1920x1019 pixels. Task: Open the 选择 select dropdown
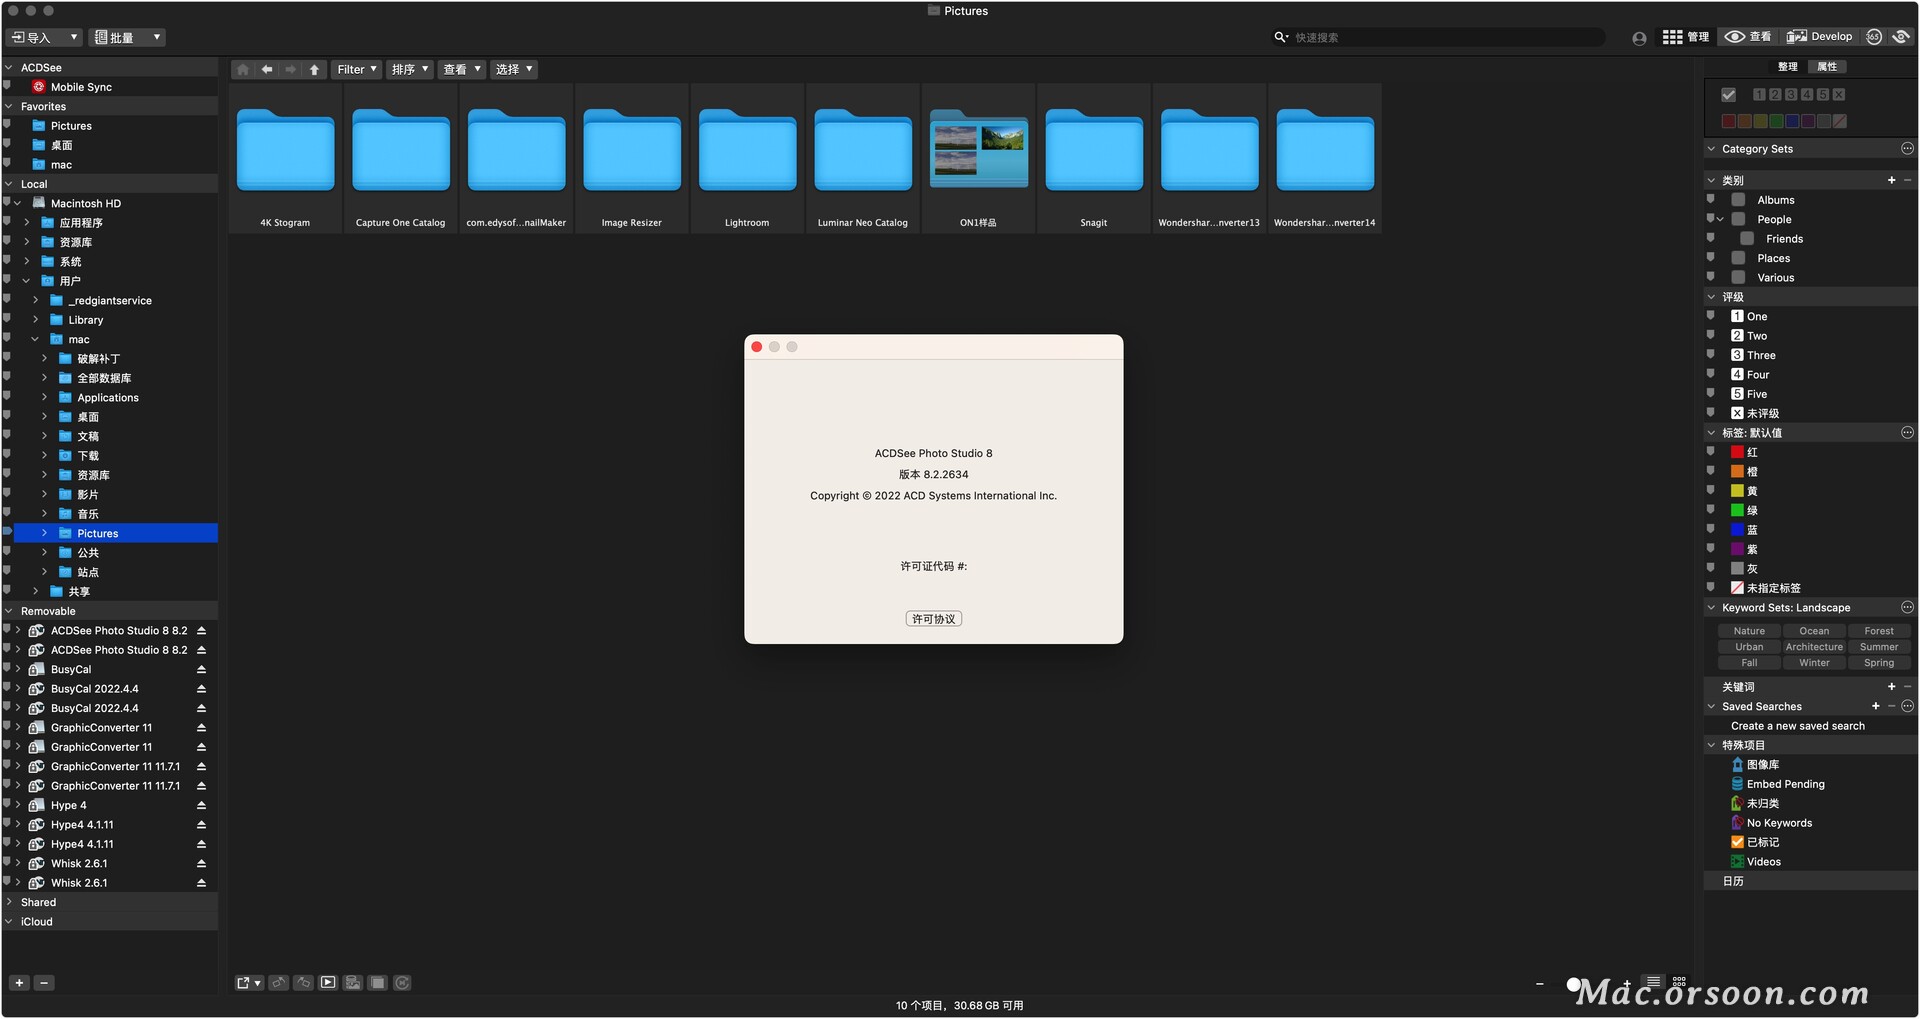pyautogui.click(x=514, y=70)
